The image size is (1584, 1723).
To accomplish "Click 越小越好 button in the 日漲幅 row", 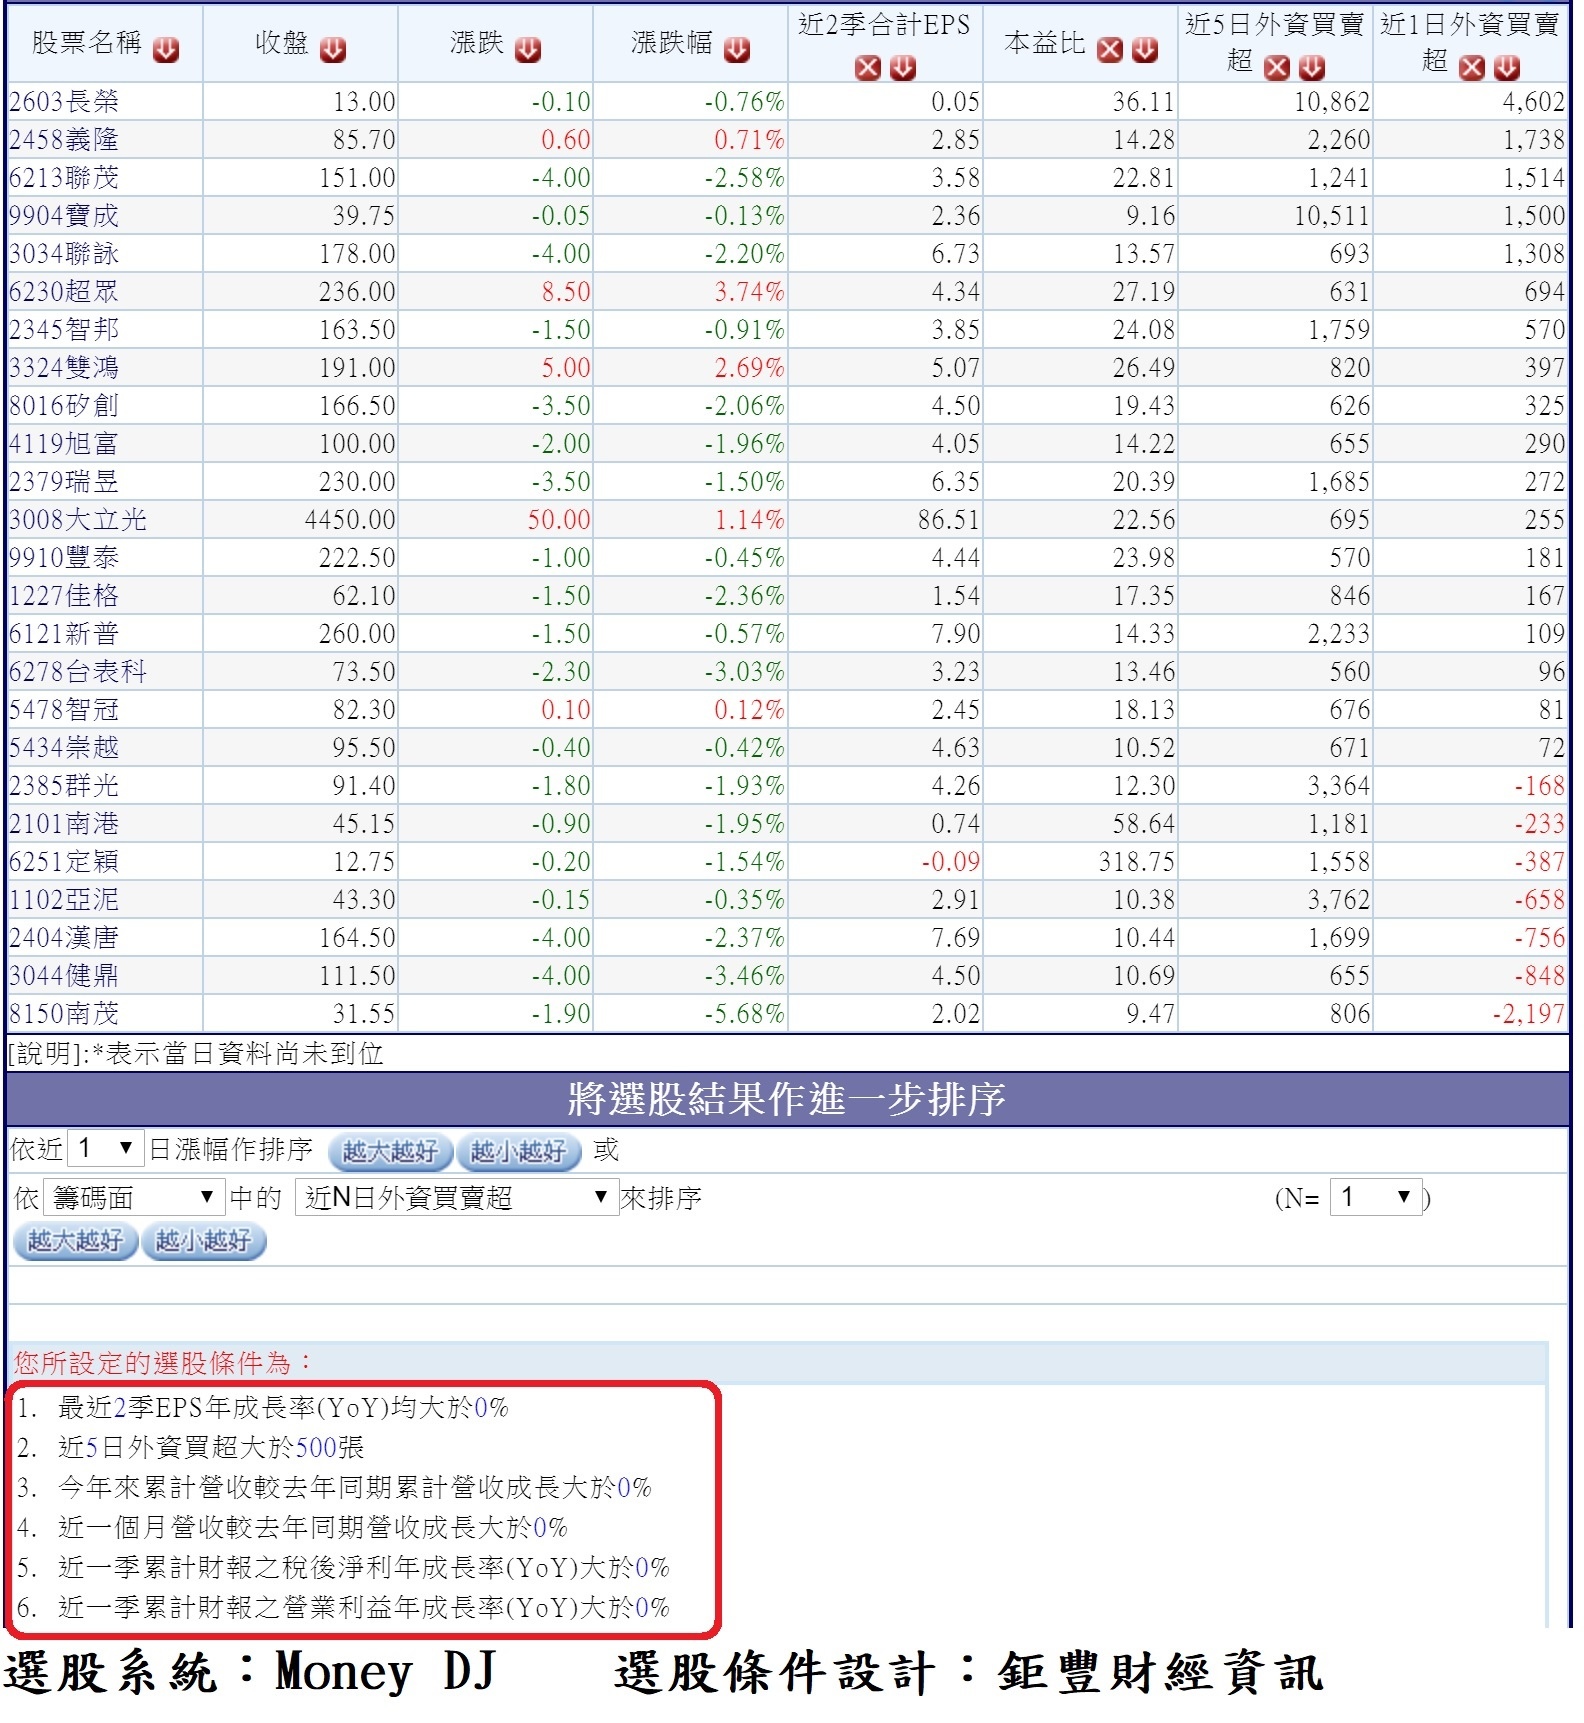I will [x=519, y=1152].
